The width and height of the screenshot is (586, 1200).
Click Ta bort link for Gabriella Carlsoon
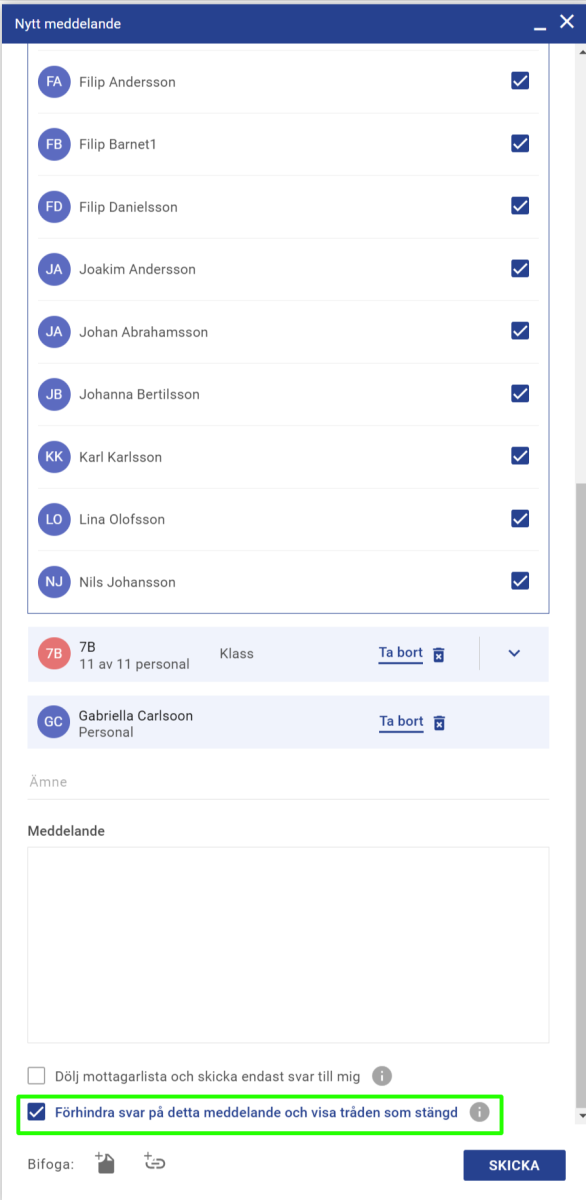coord(401,721)
